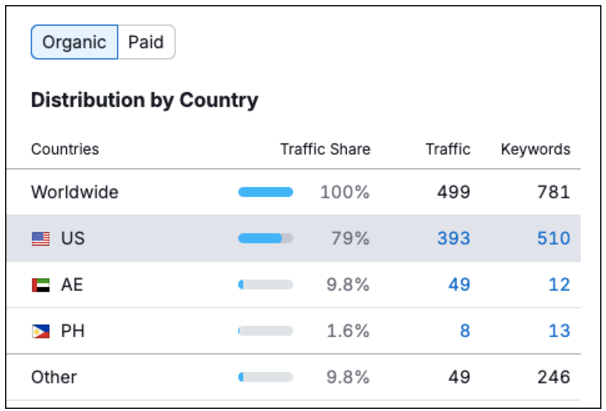This screenshot has width=606, height=411.
Task: Click the Worldwide 100% traffic share bar
Action: click(265, 192)
